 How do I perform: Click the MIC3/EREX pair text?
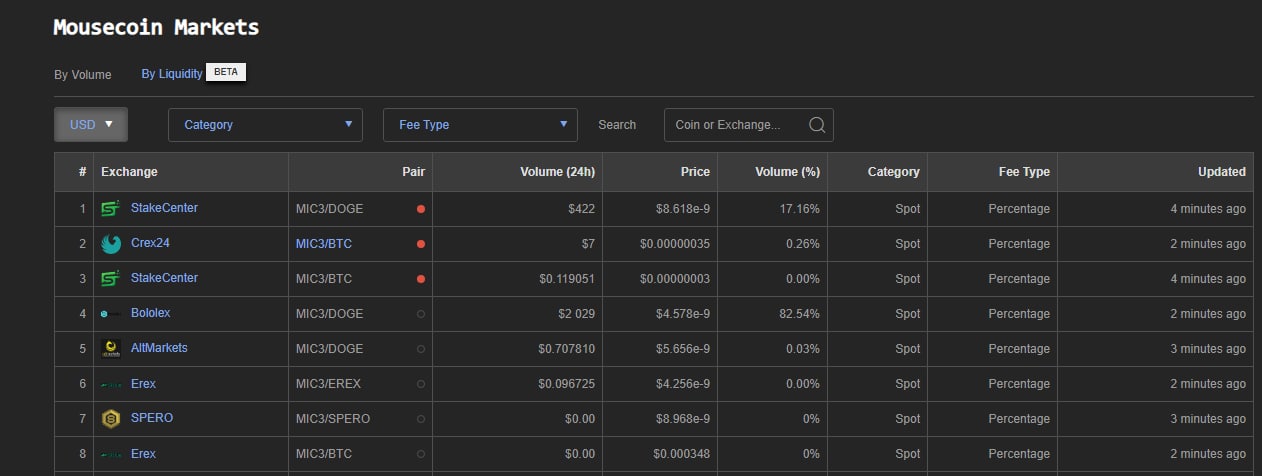coord(328,384)
